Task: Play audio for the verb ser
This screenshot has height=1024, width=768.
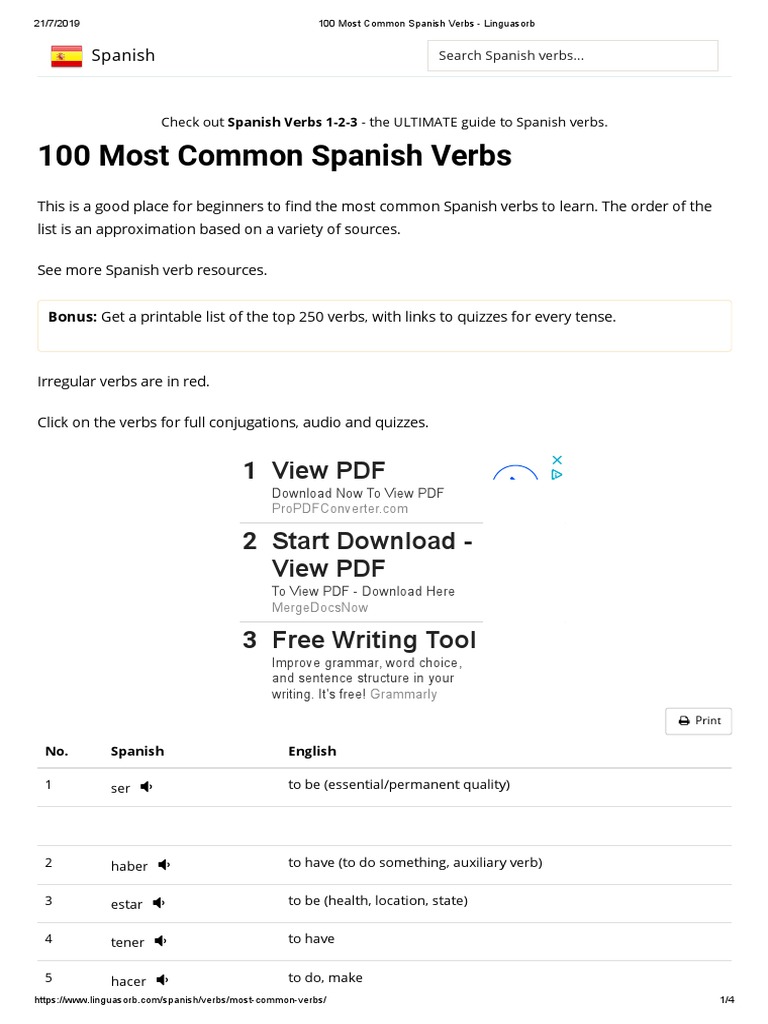Action: (x=146, y=787)
